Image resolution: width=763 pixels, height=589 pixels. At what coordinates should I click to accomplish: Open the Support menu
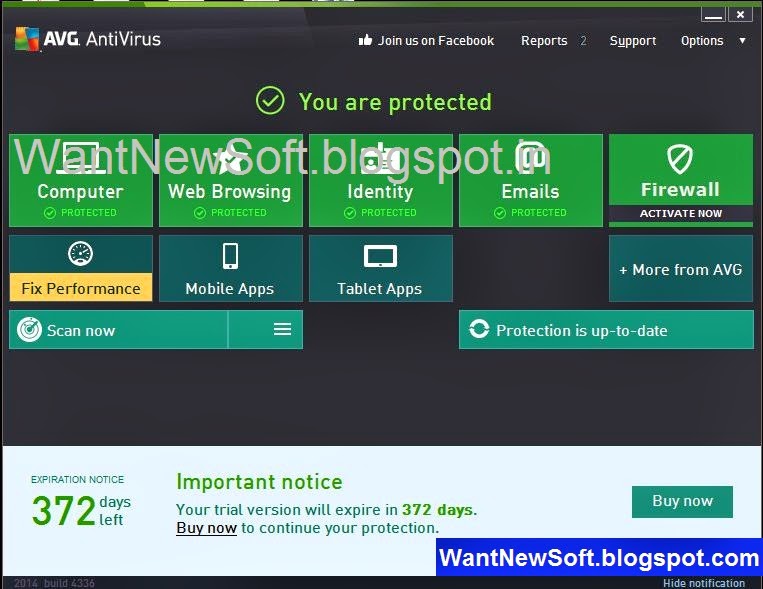tap(633, 41)
